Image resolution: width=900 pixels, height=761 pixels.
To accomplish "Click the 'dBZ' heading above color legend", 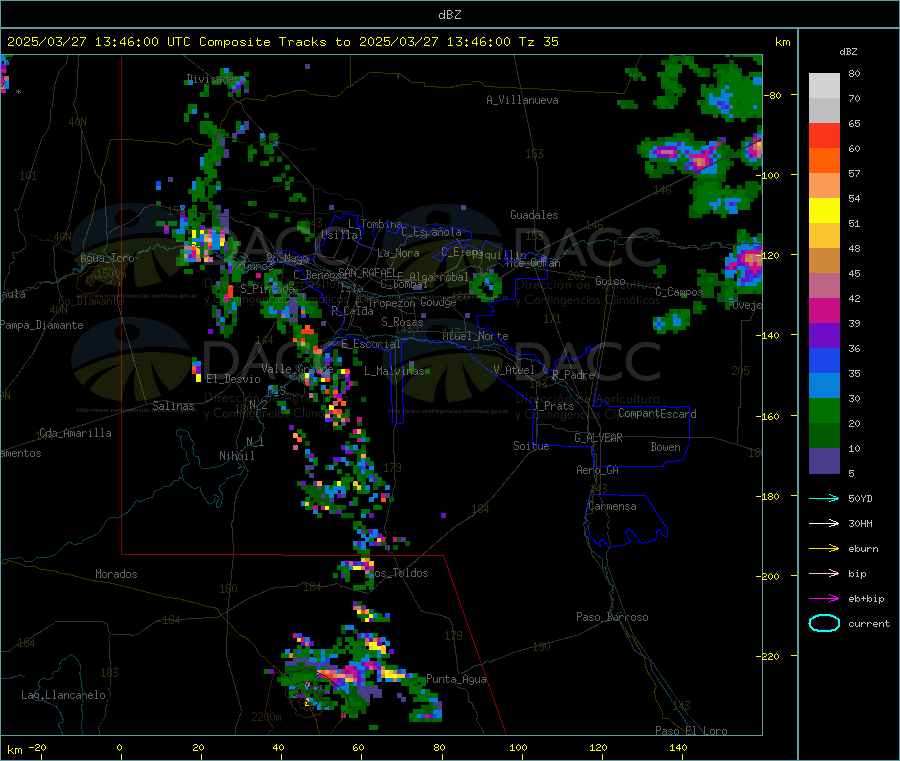I will click(848, 52).
